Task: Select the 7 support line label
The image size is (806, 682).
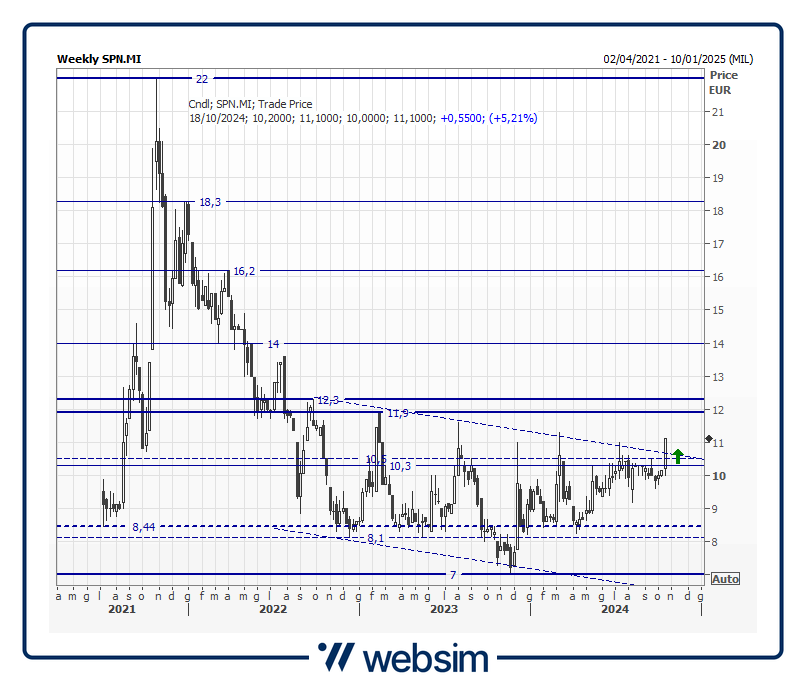Action: [x=452, y=575]
